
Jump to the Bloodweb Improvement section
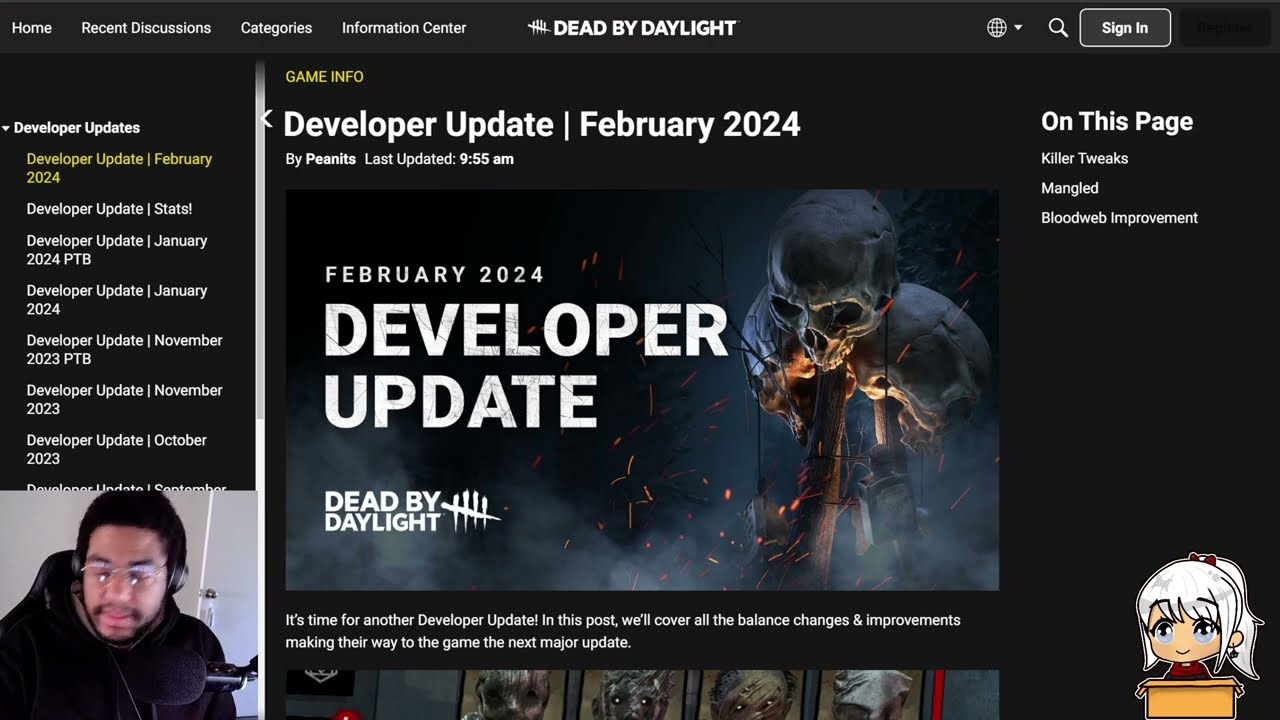click(x=1119, y=218)
